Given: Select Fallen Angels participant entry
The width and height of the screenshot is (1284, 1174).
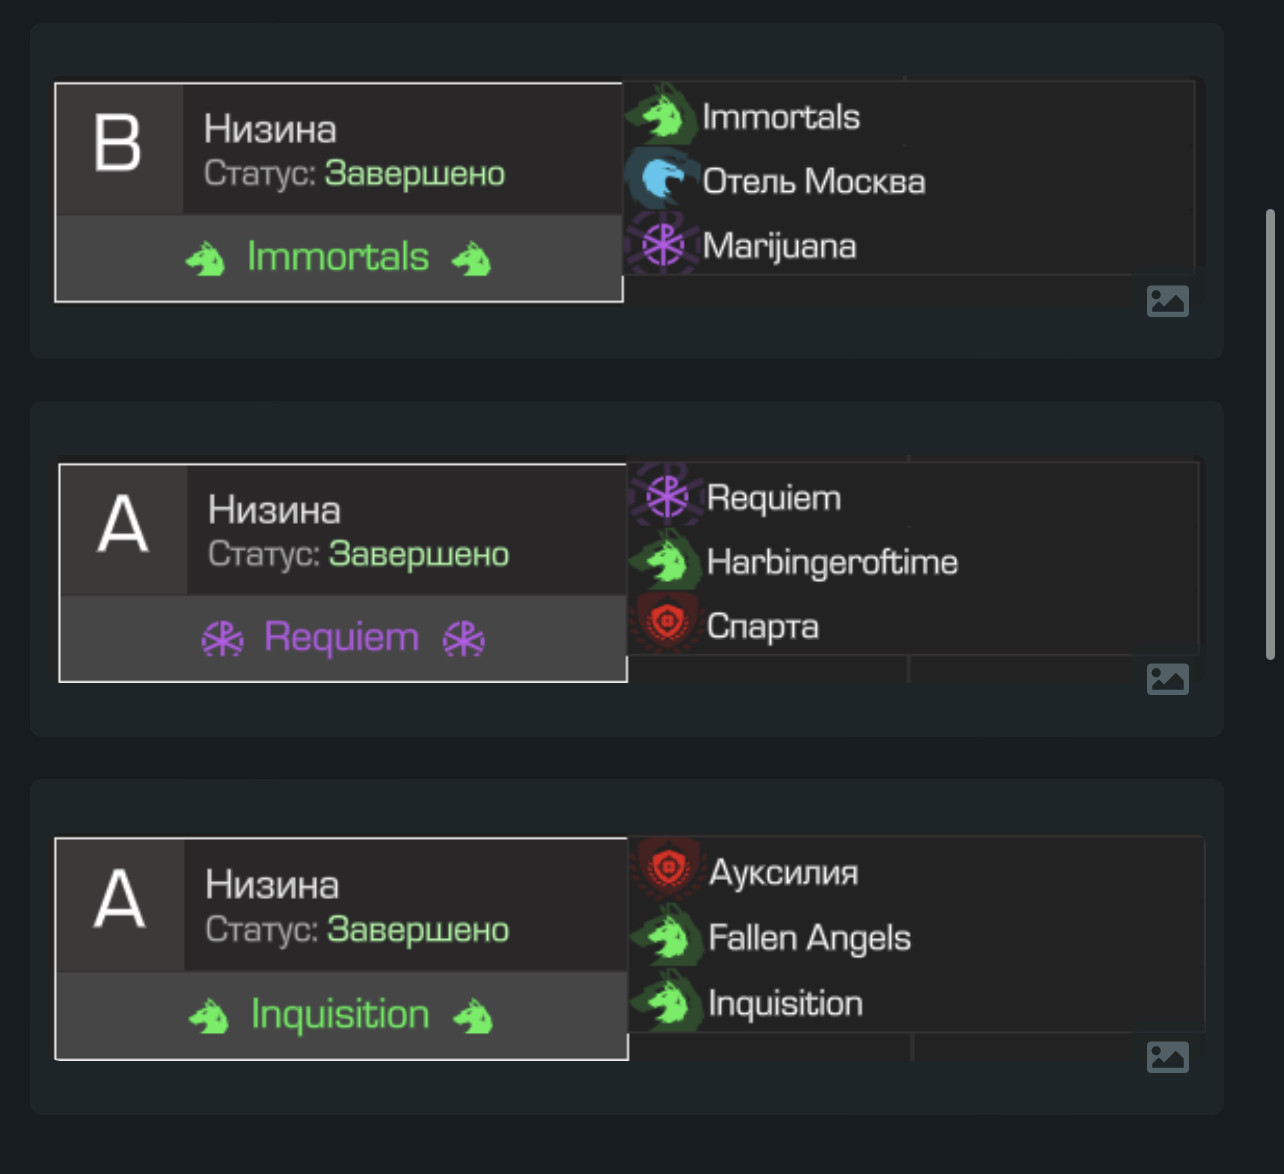Looking at the screenshot, I should click(917, 937).
